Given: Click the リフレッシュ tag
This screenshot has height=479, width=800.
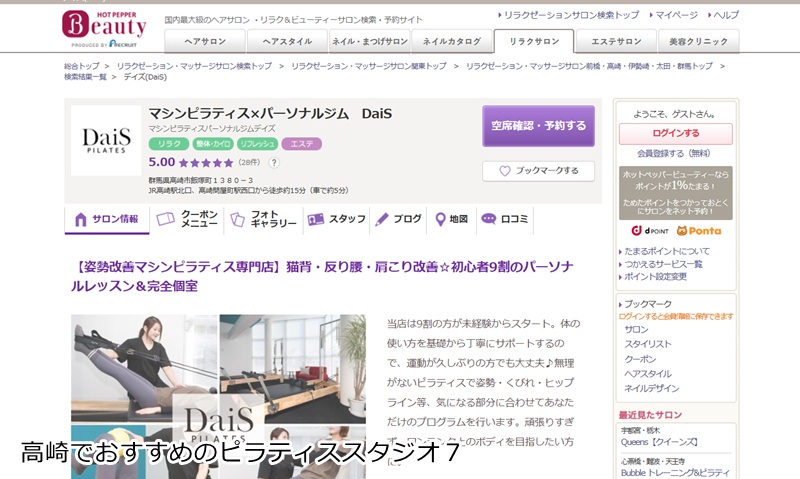Looking at the screenshot, I should click(x=257, y=144).
